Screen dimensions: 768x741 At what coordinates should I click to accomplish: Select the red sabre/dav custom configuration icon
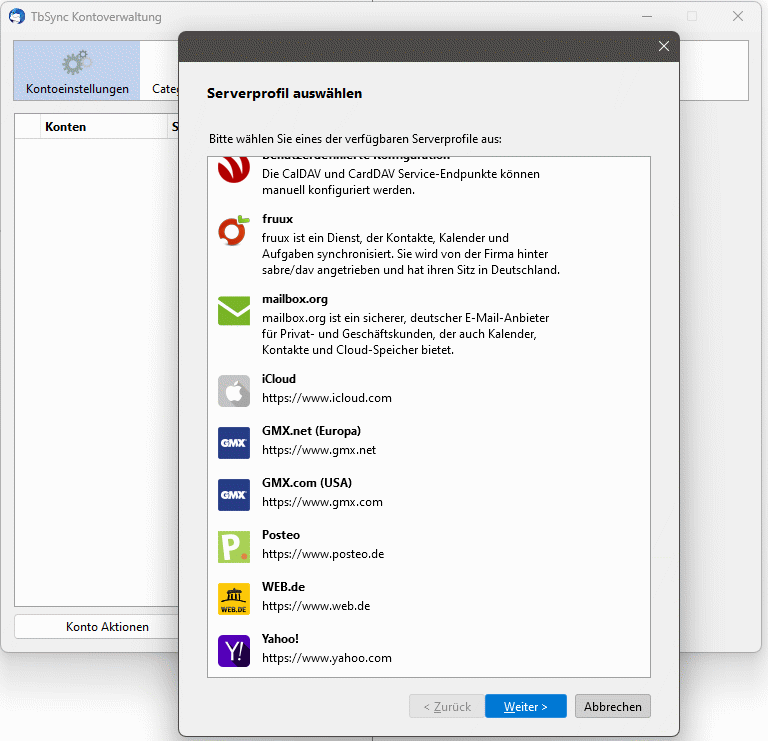point(234,169)
